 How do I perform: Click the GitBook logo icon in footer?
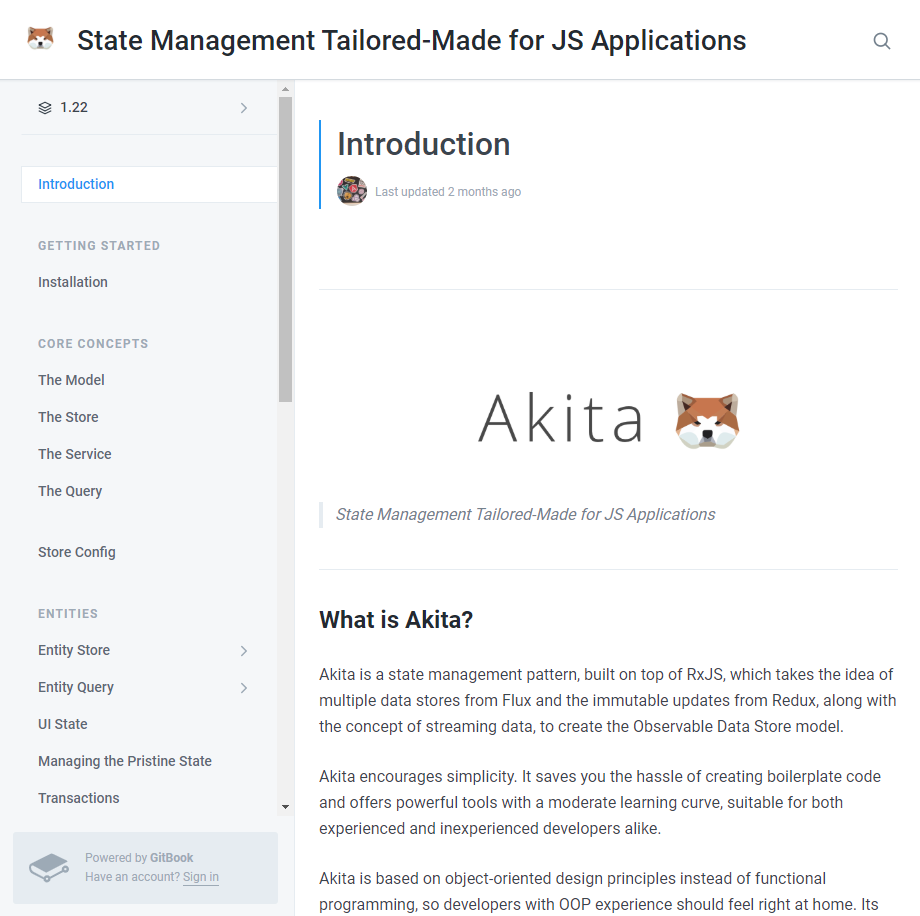[49, 867]
